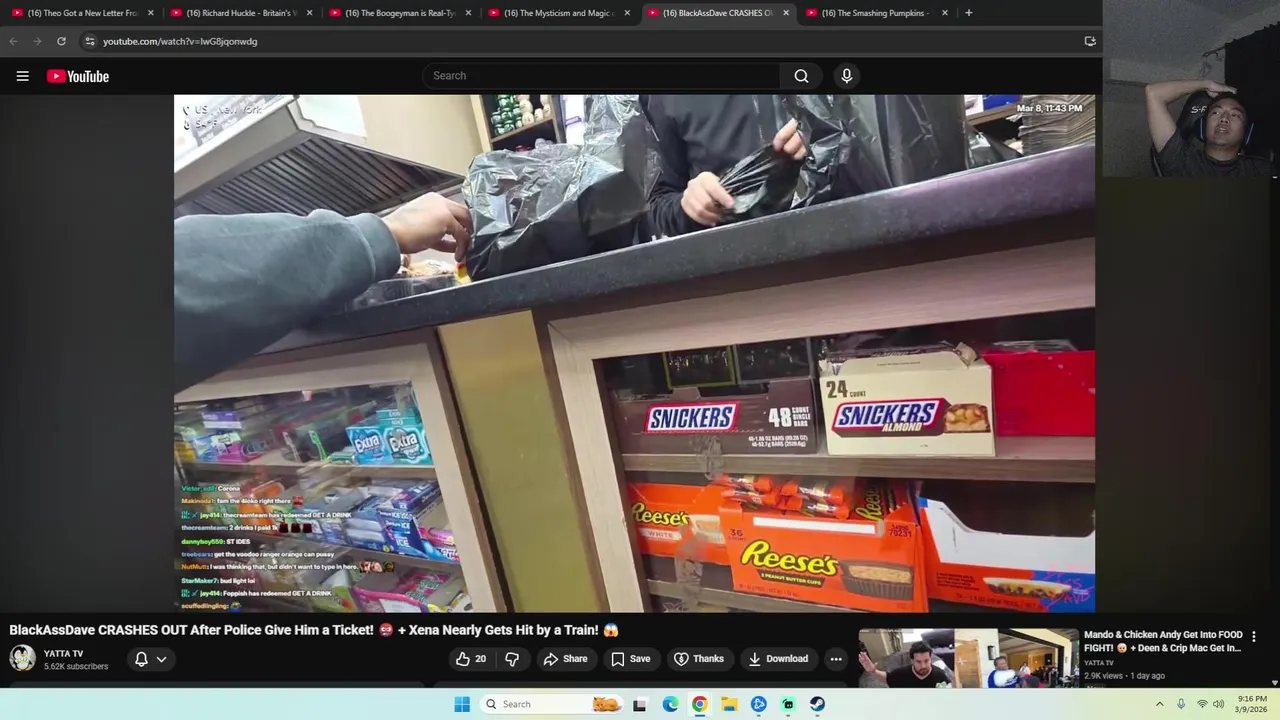Open Mando & Chicken Andy video title
This screenshot has width=1280, height=720.
pos(1163,641)
